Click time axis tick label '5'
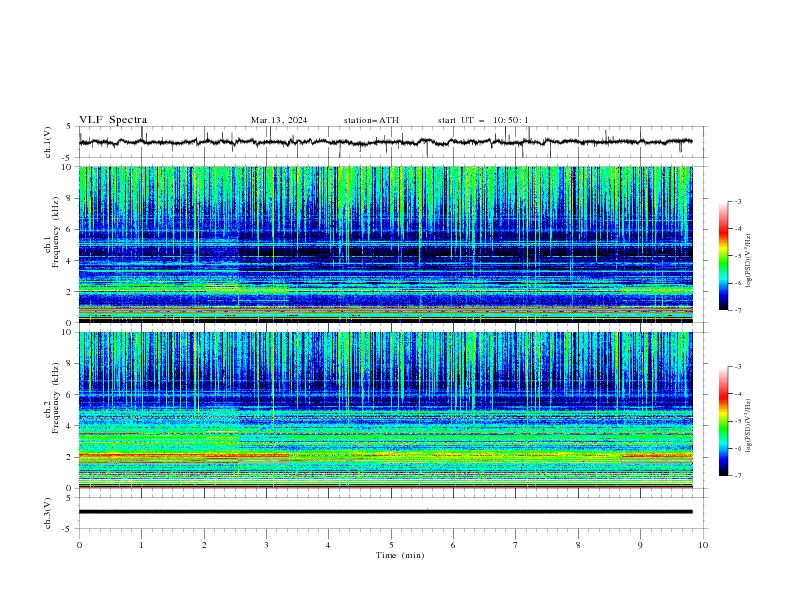792x612 pixels. [x=391, y=545]
